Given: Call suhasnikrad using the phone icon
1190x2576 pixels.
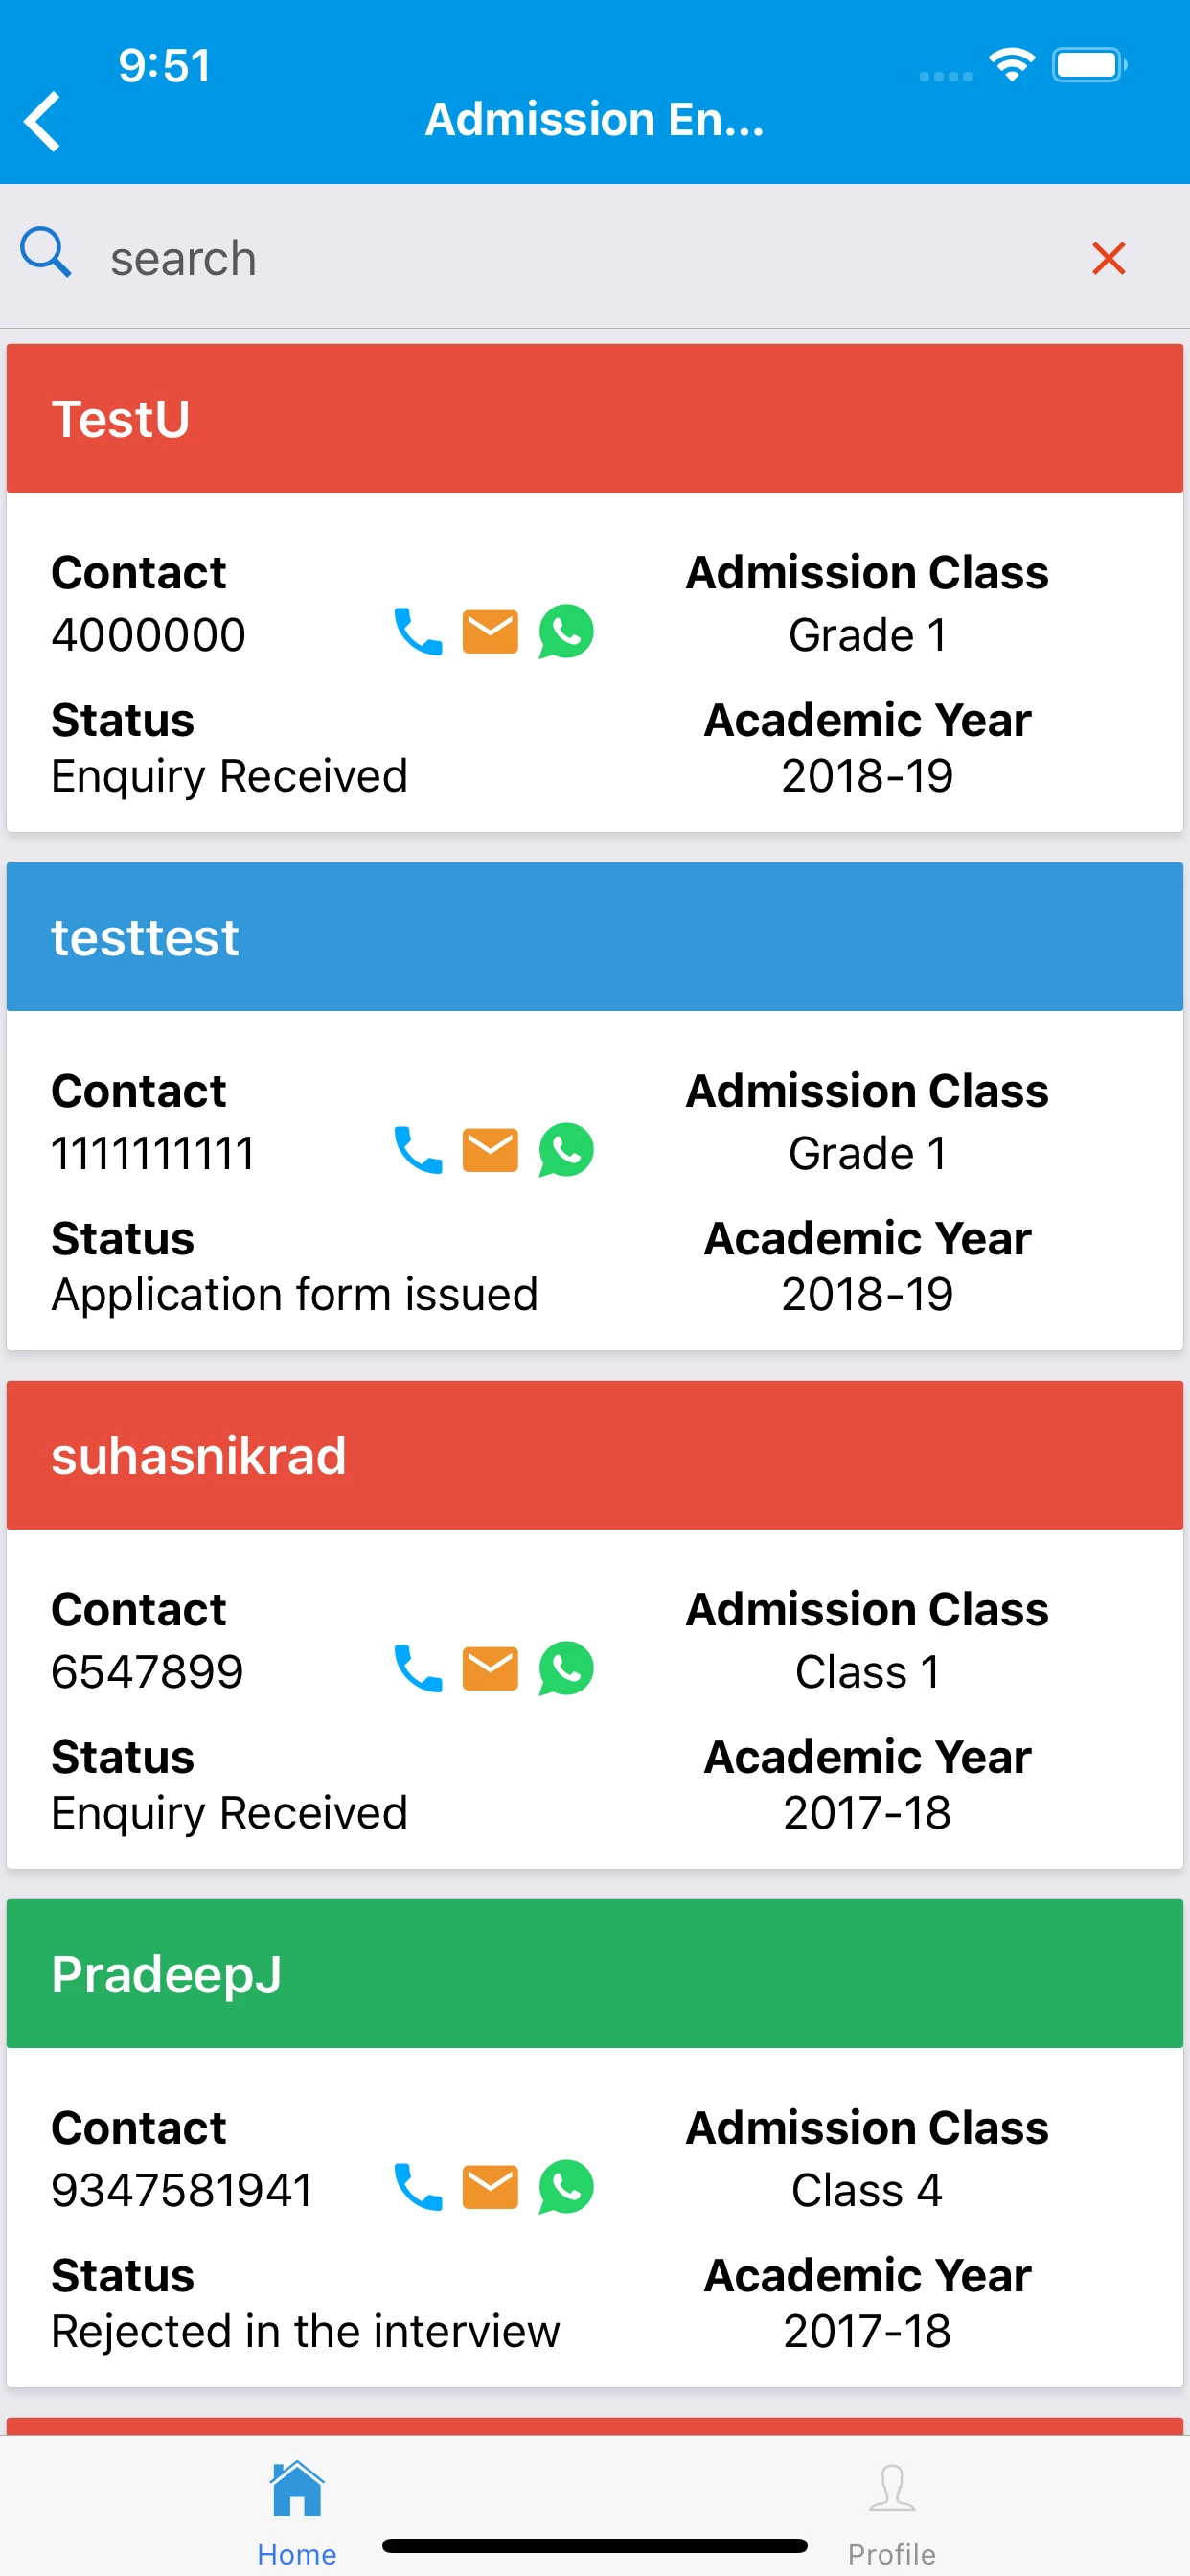Looking at the screenshot, I should 418,1668.
